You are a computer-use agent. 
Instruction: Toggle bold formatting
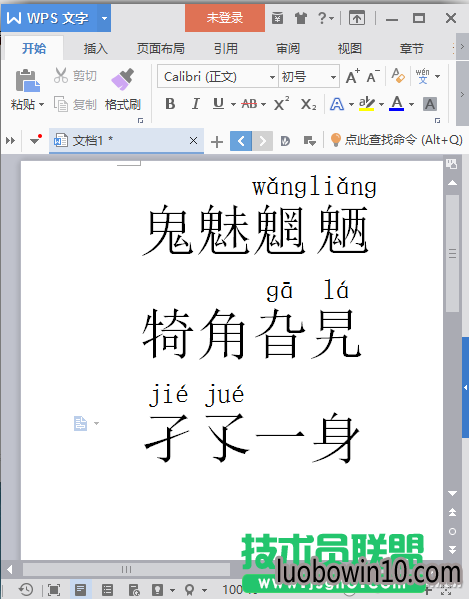(x=170, y=104)
